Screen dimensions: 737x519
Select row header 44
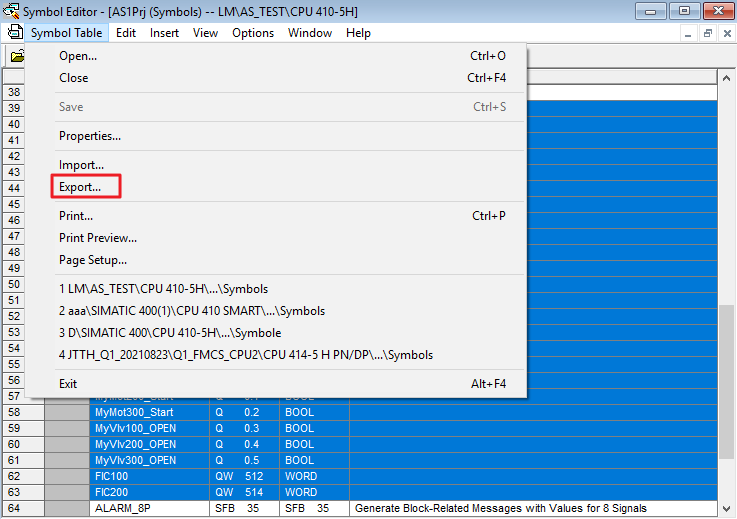pyautogui.click(x=14, y=188)
